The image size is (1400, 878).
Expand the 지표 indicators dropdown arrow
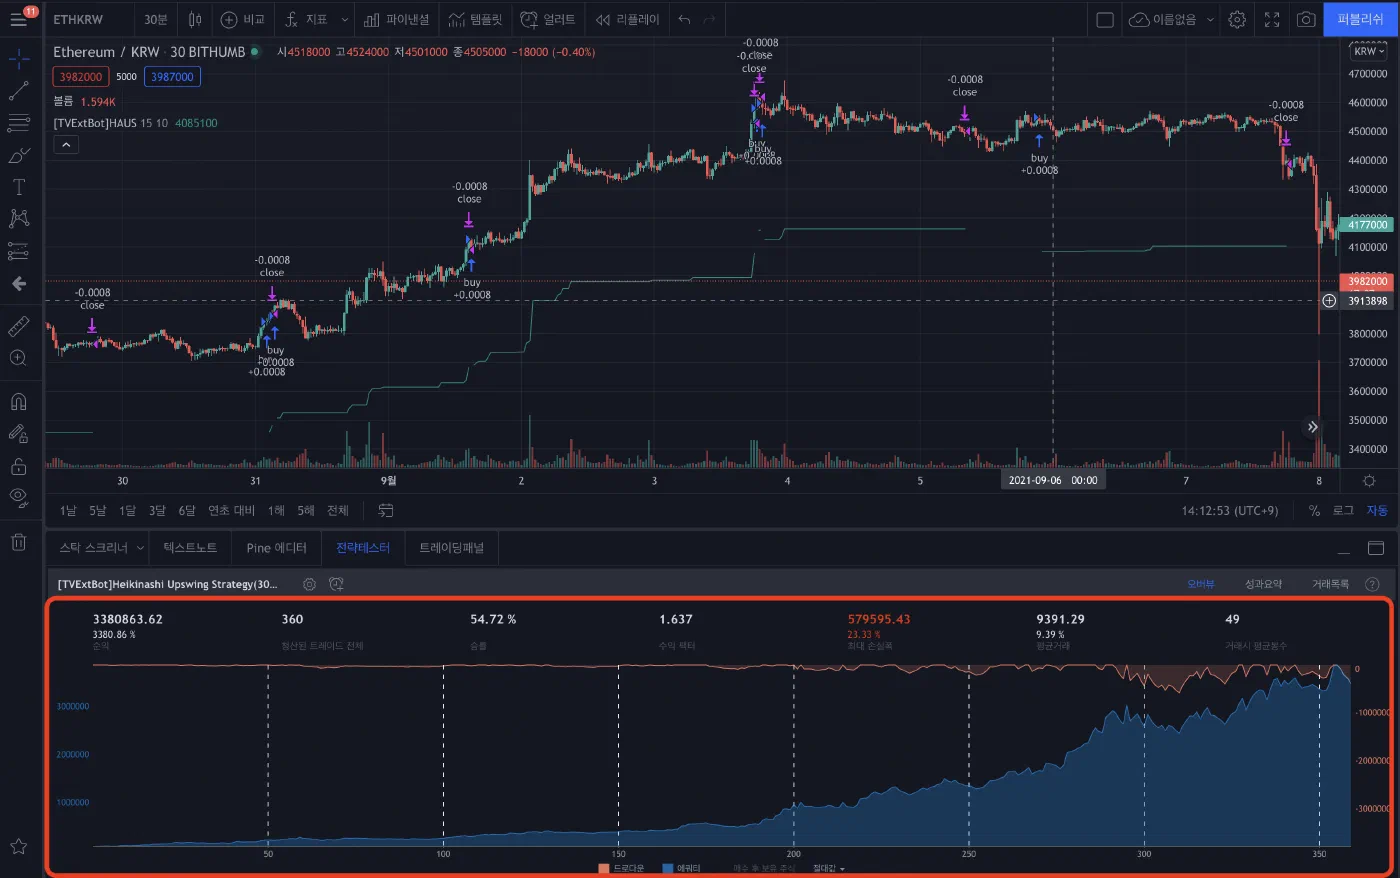(x=344, y=19)
